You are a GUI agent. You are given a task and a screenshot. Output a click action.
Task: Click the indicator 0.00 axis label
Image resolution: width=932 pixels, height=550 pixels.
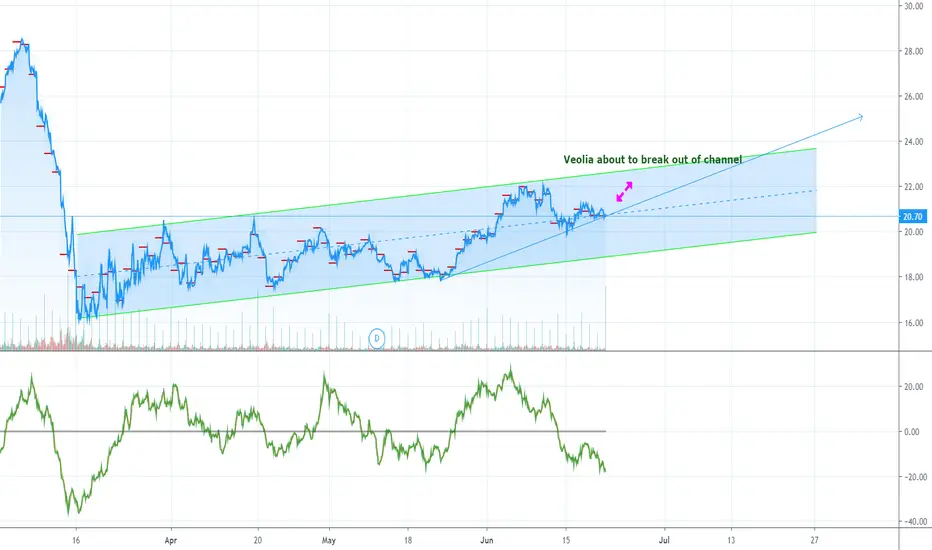tap(912, 432)
